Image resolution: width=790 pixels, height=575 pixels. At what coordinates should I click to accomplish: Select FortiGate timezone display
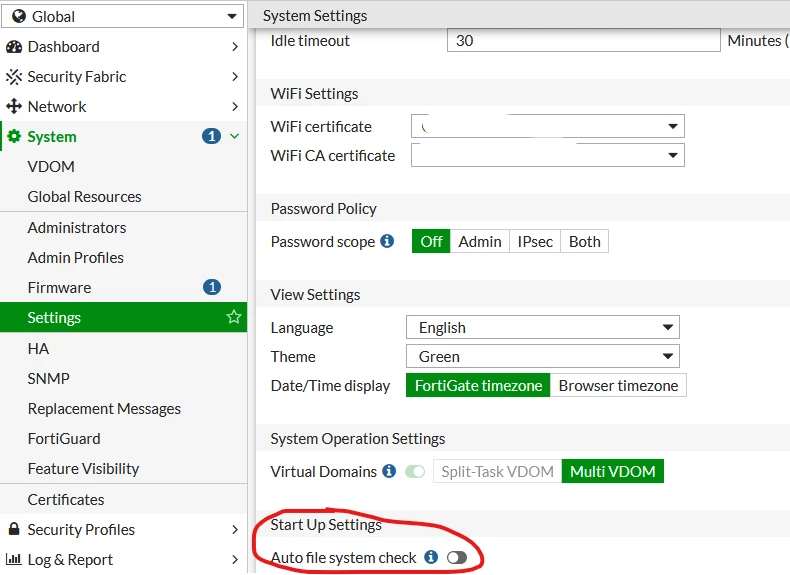pos(478,386)
